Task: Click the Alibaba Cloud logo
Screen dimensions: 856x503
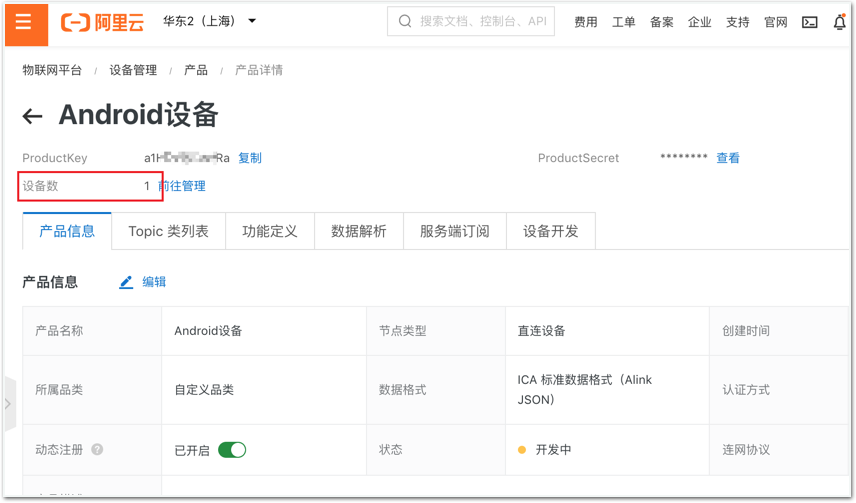Action: 103,22
